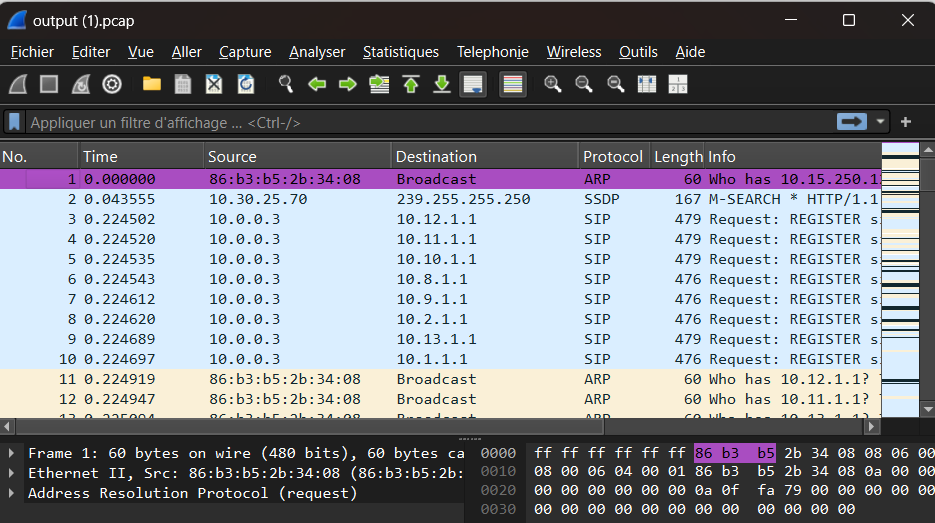This screenshot has height=523, width=935.
Task: Toggle packet list colorization
Action: click(513, 85)
